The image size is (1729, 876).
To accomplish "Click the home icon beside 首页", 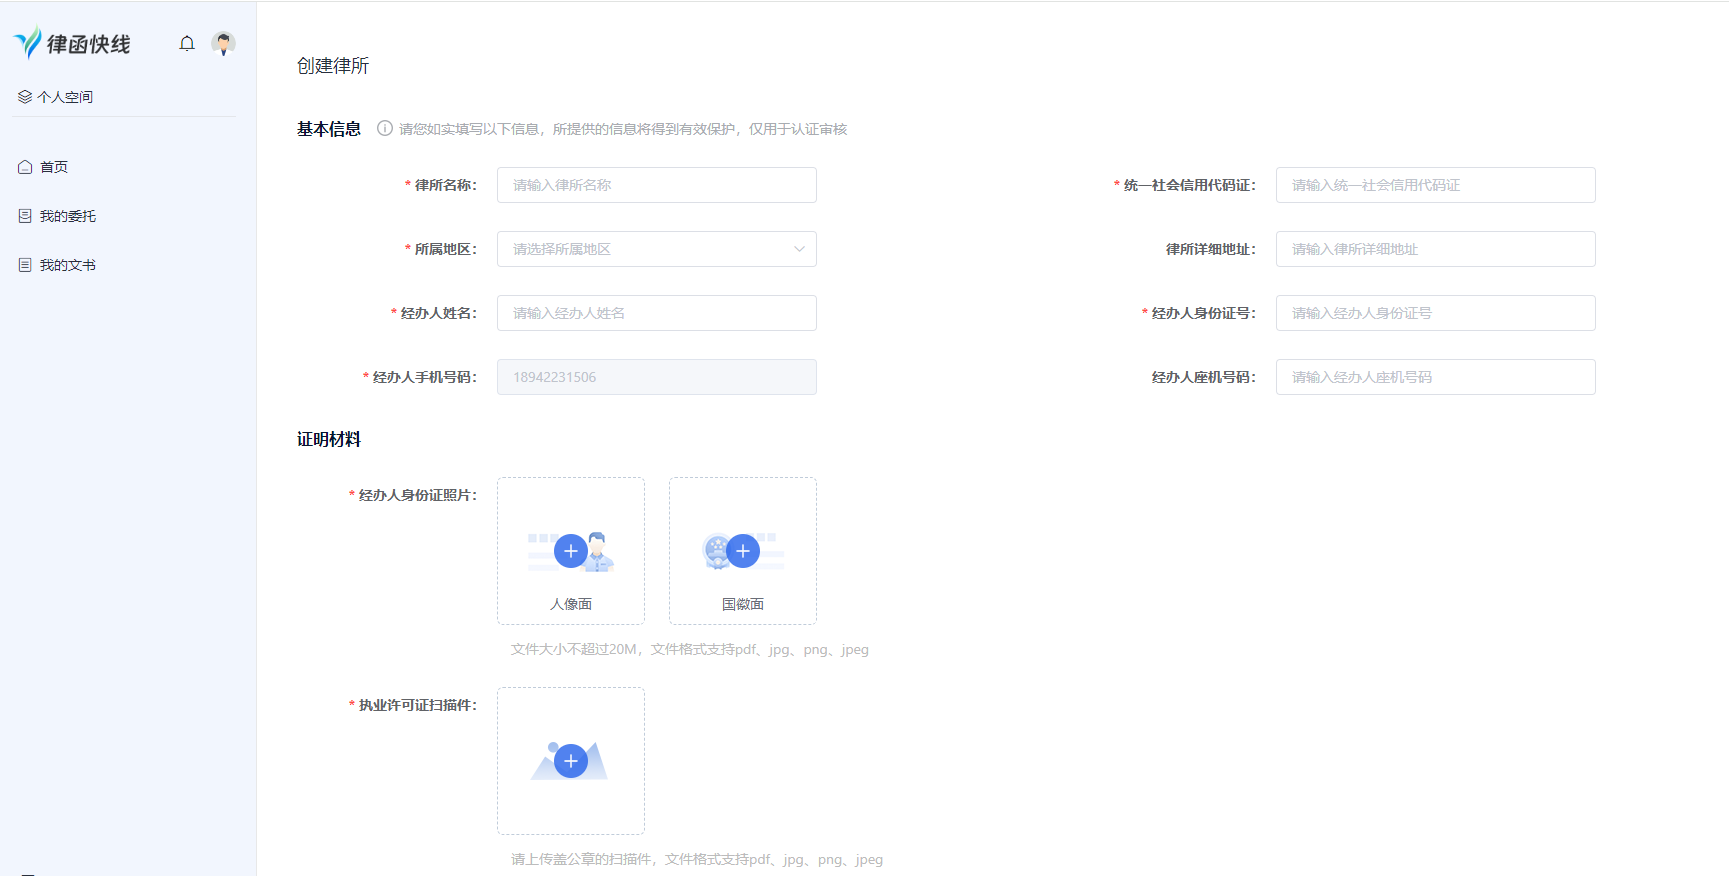I will (x=25, y=167).
